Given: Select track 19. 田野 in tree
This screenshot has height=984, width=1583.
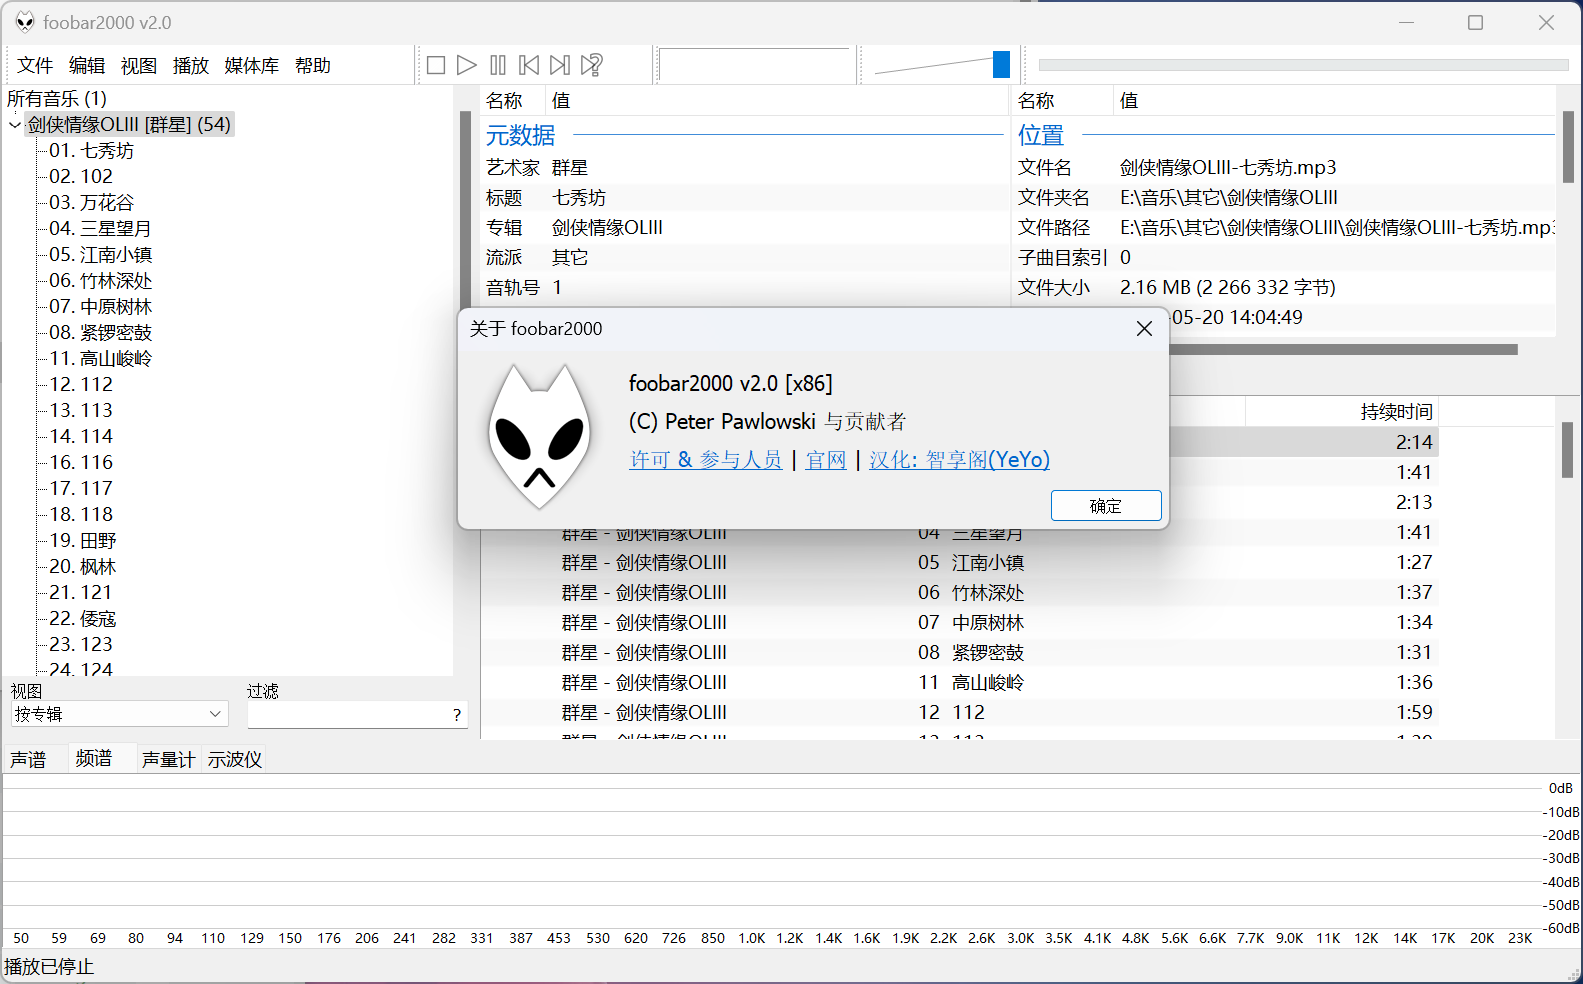Looking at the screenshot, I should coord(83,541).
